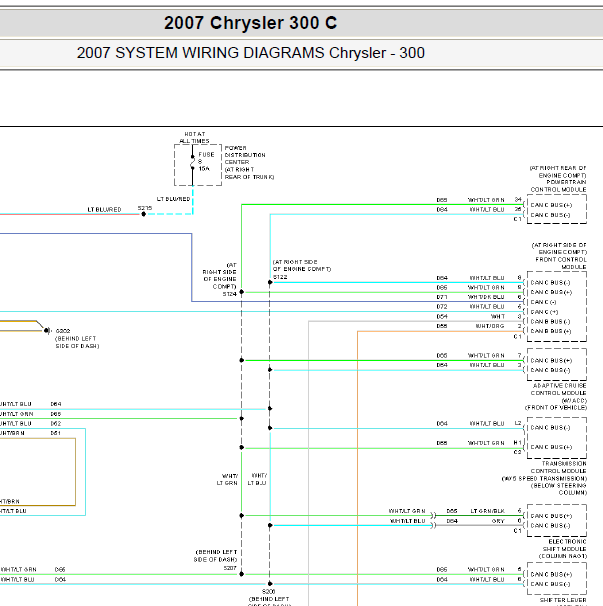Click the "HOT AT ALL TIMES" label
Screen dimensions: 603x606
point(194,138)
